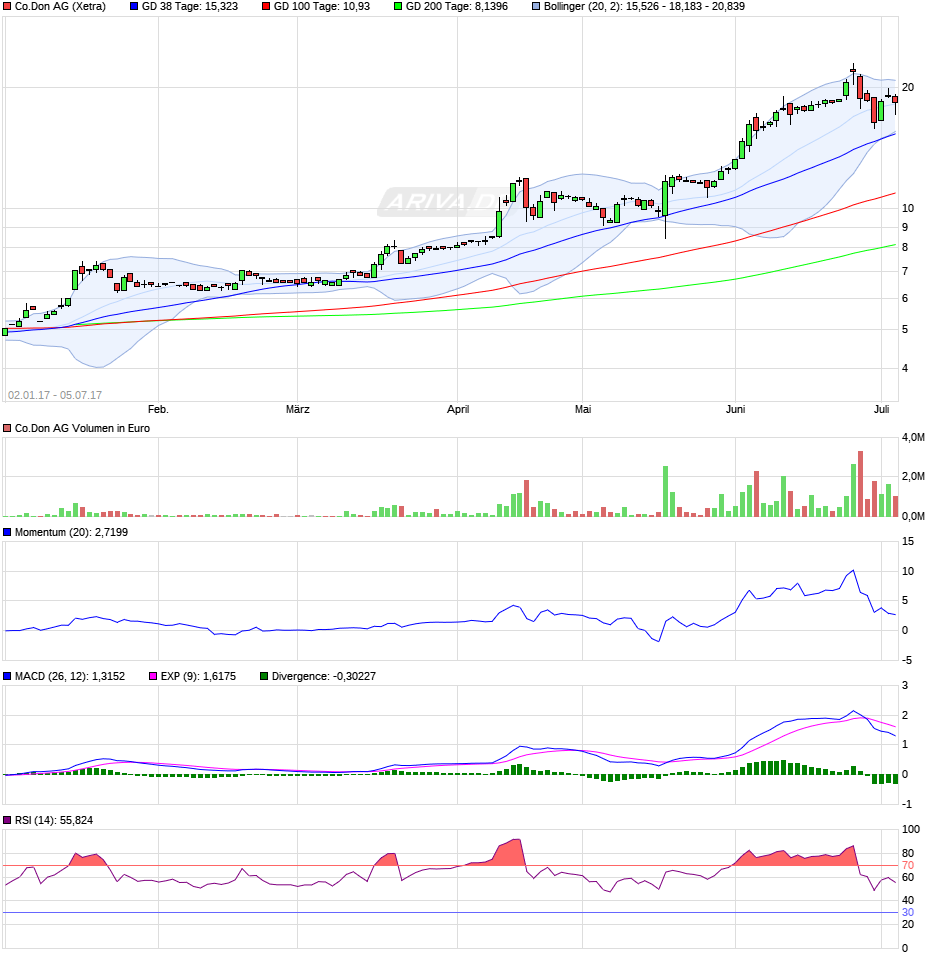The image size is (940, 958).
Task: Click the blue RSI threshold label 30
Action: pos(908,913)
